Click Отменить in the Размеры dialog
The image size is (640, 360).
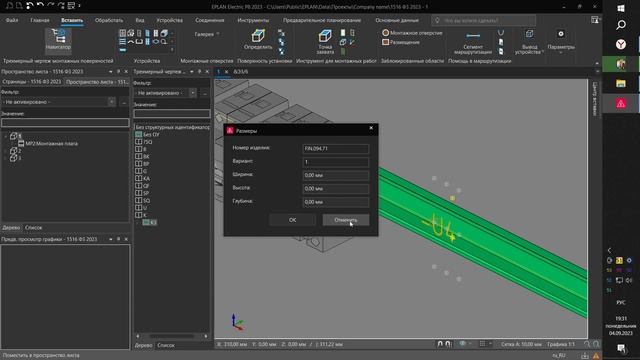pyautogui.click(x=346, y=220)
